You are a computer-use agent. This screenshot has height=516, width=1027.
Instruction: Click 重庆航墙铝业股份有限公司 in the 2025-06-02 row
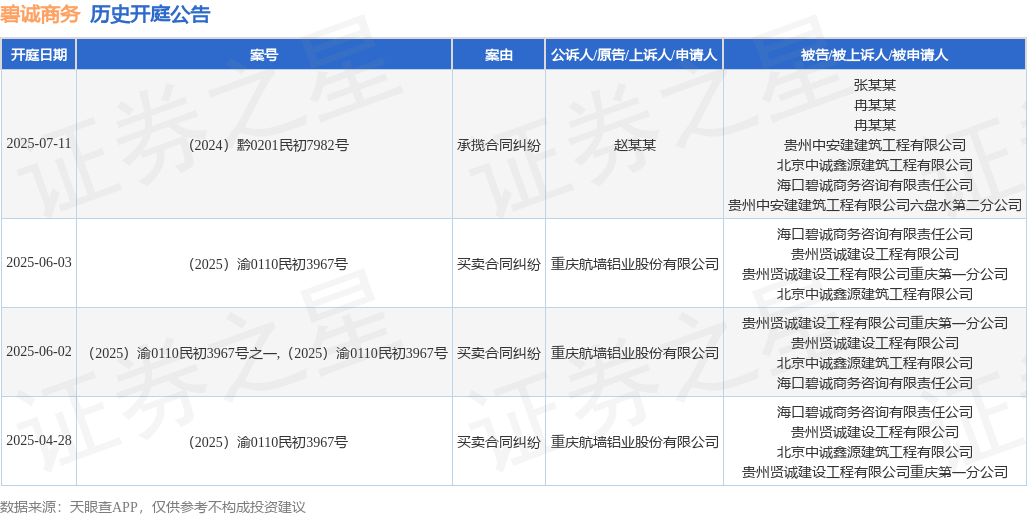tap(634, 353)
